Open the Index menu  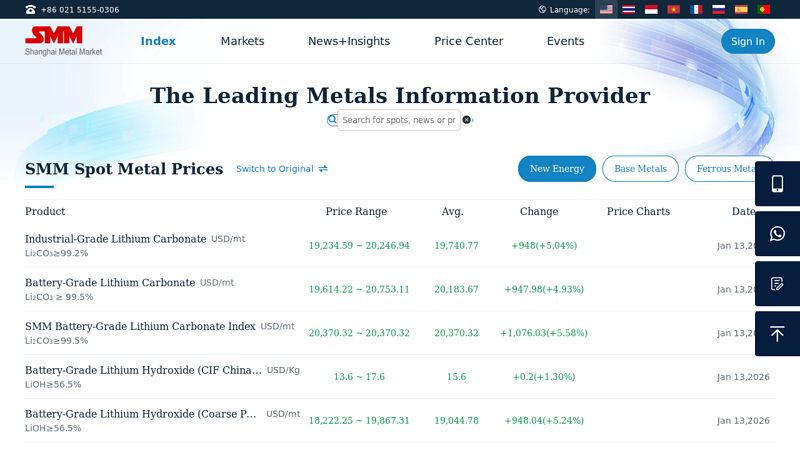pyautogui.click(x=158, y=41)
